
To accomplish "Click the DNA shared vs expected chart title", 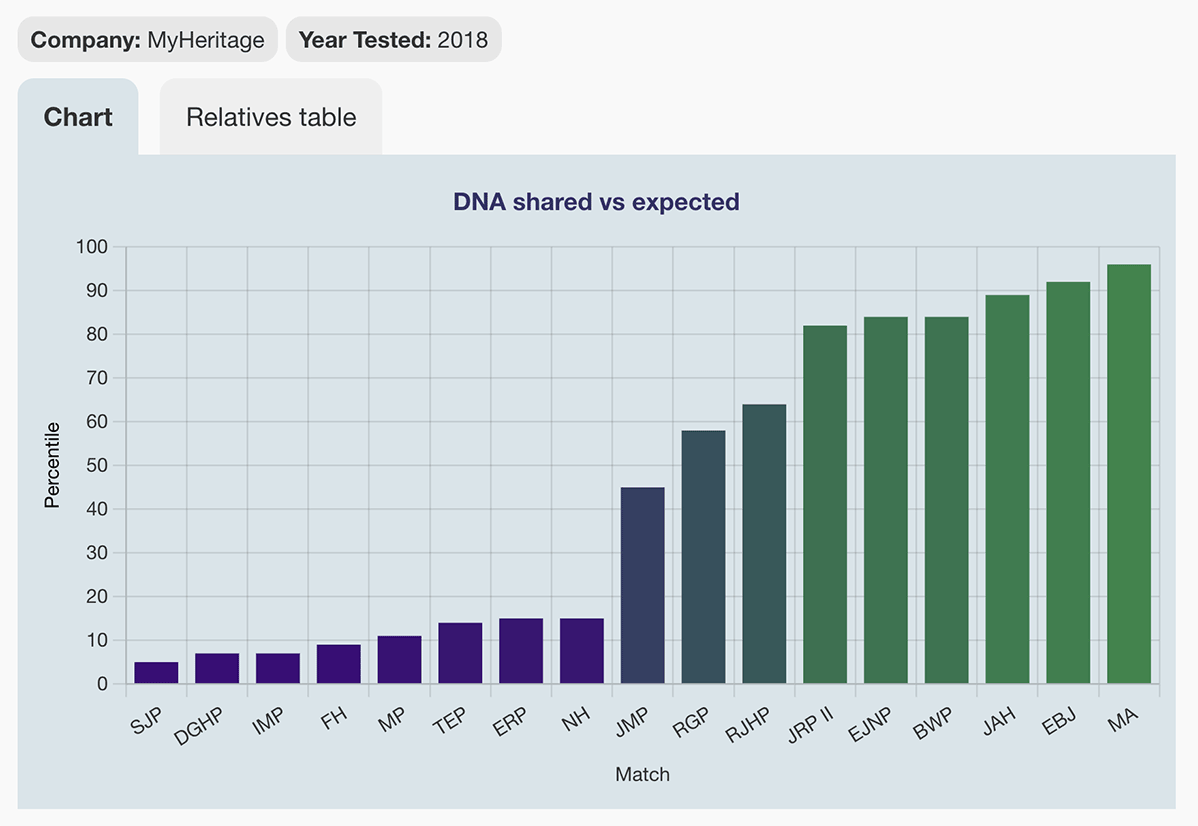I will point(595,202).
